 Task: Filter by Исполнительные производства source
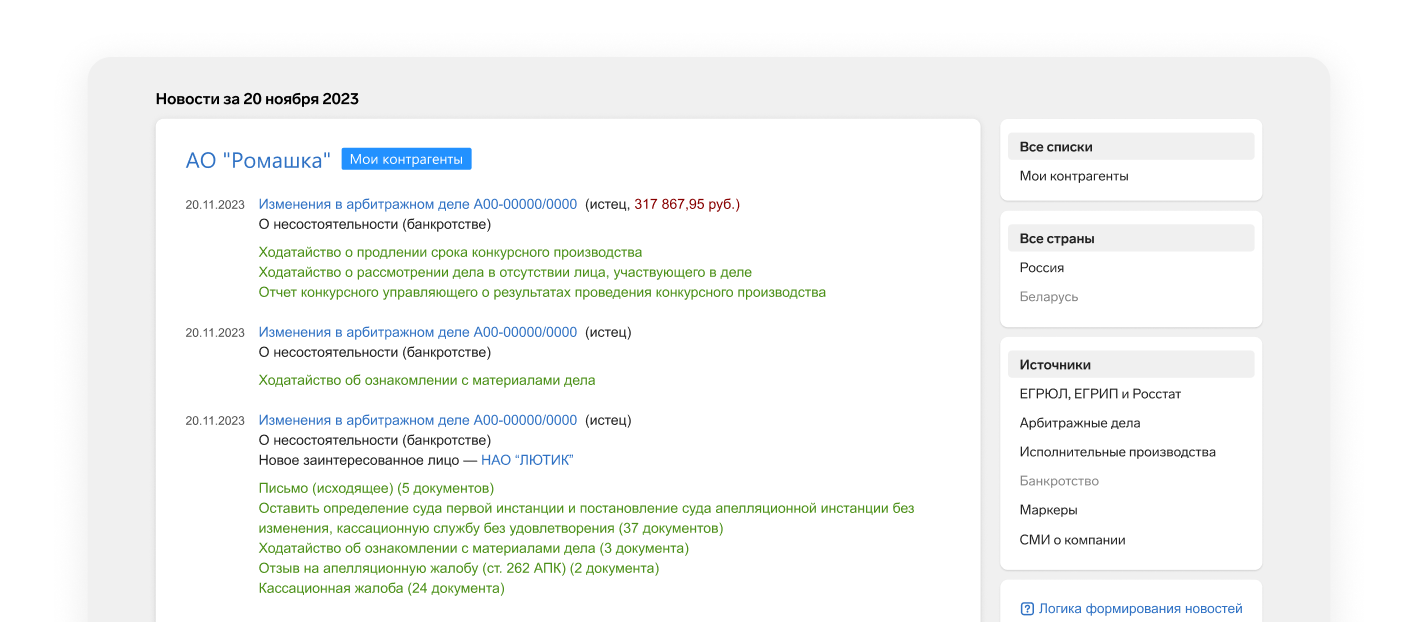[1117, 452]
